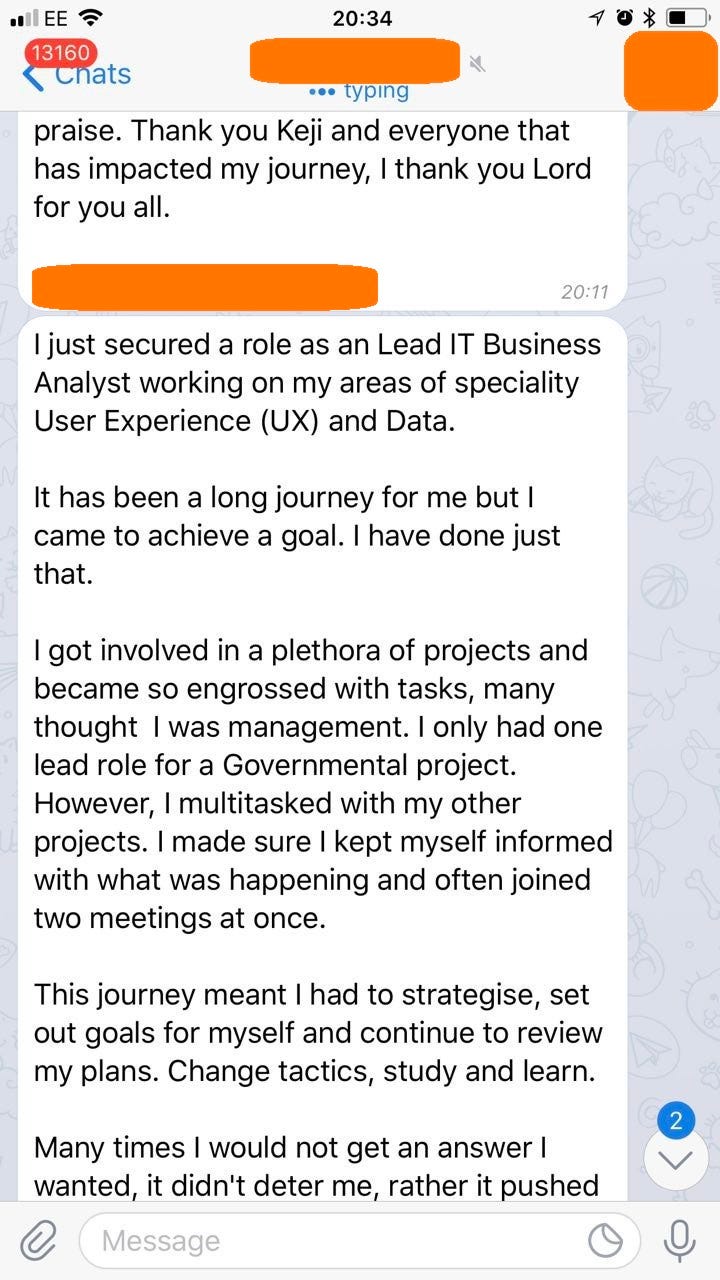Open the sticker panel icon in message box
Screen dimensions: 720x1280
(605, 1242)
